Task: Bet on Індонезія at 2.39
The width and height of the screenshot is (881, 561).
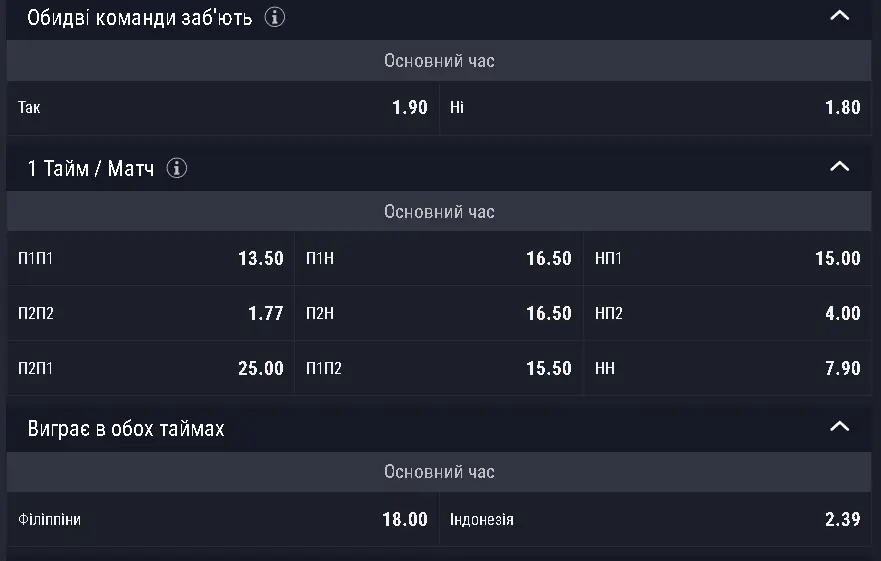Action: click(655, 519)
